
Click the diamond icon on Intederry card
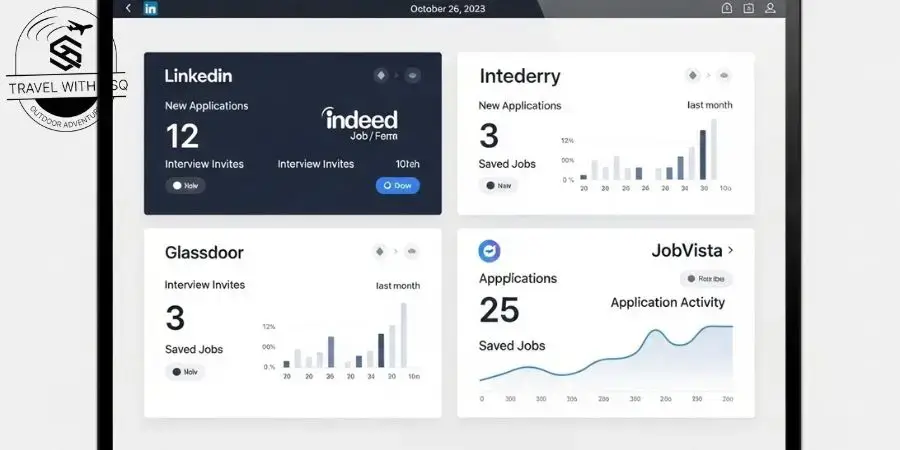(693, 75)
